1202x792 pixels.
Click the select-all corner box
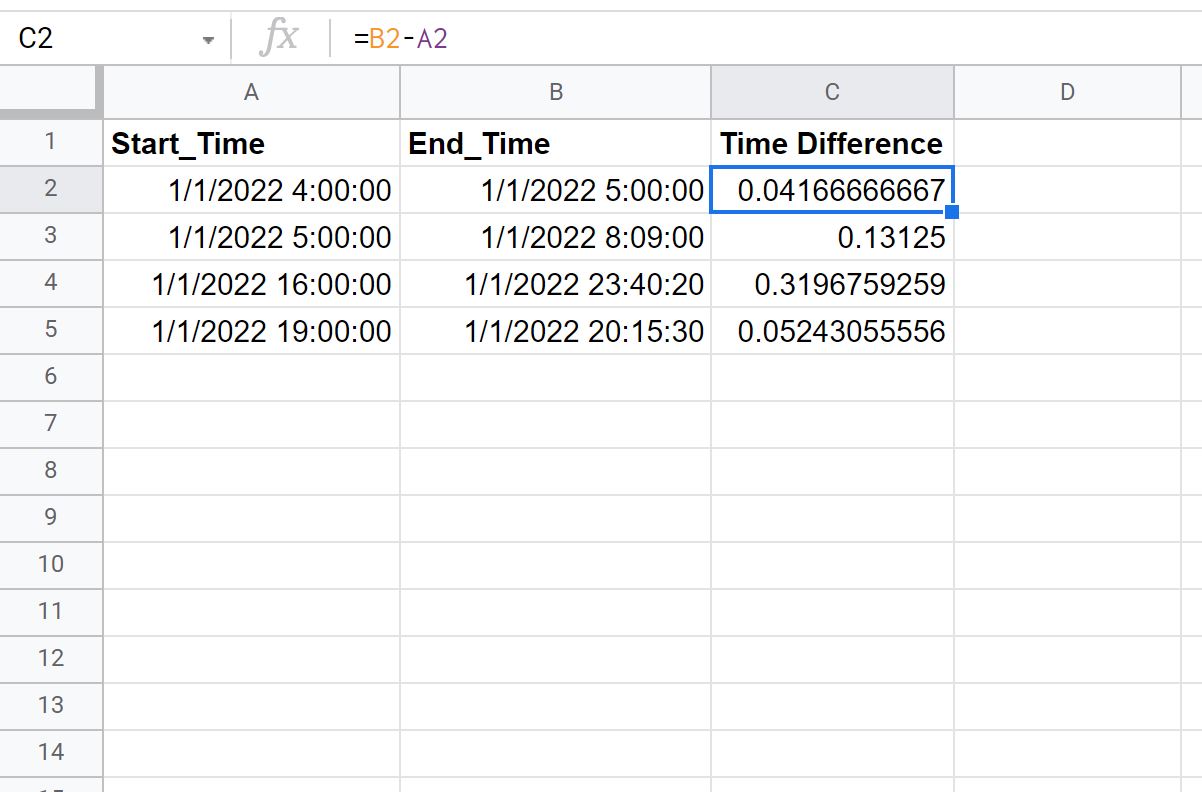(x=51, y=92)
